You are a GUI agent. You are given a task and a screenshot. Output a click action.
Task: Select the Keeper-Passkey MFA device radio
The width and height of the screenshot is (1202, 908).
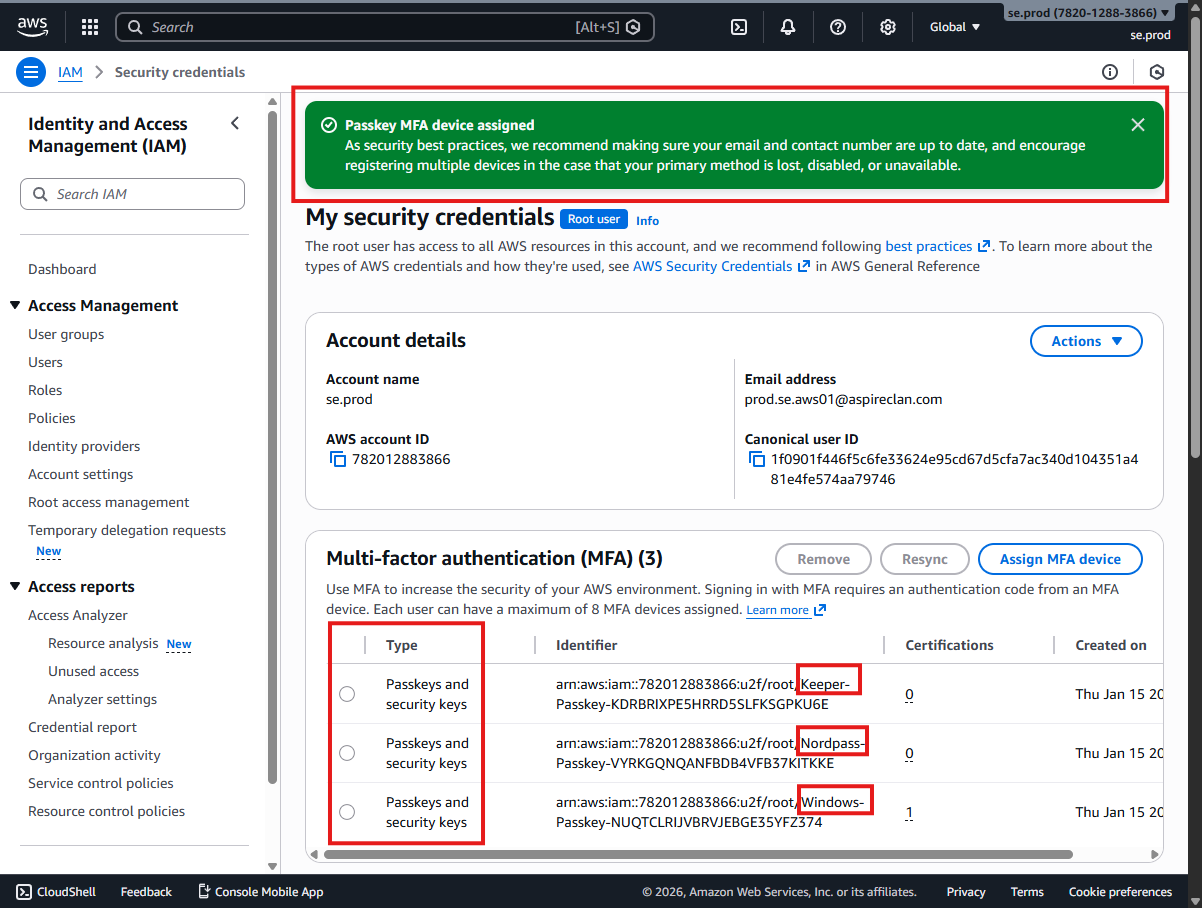347,694
